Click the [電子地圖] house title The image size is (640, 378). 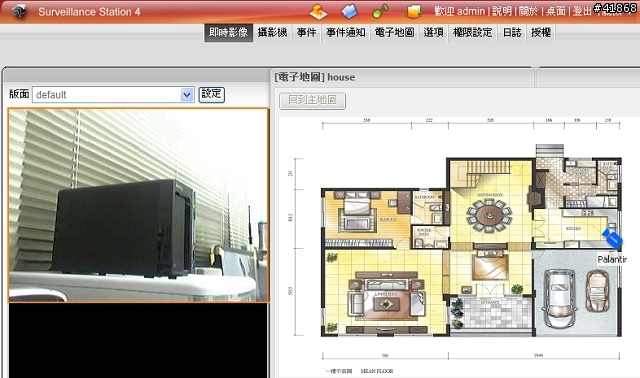tap(315, 77)
